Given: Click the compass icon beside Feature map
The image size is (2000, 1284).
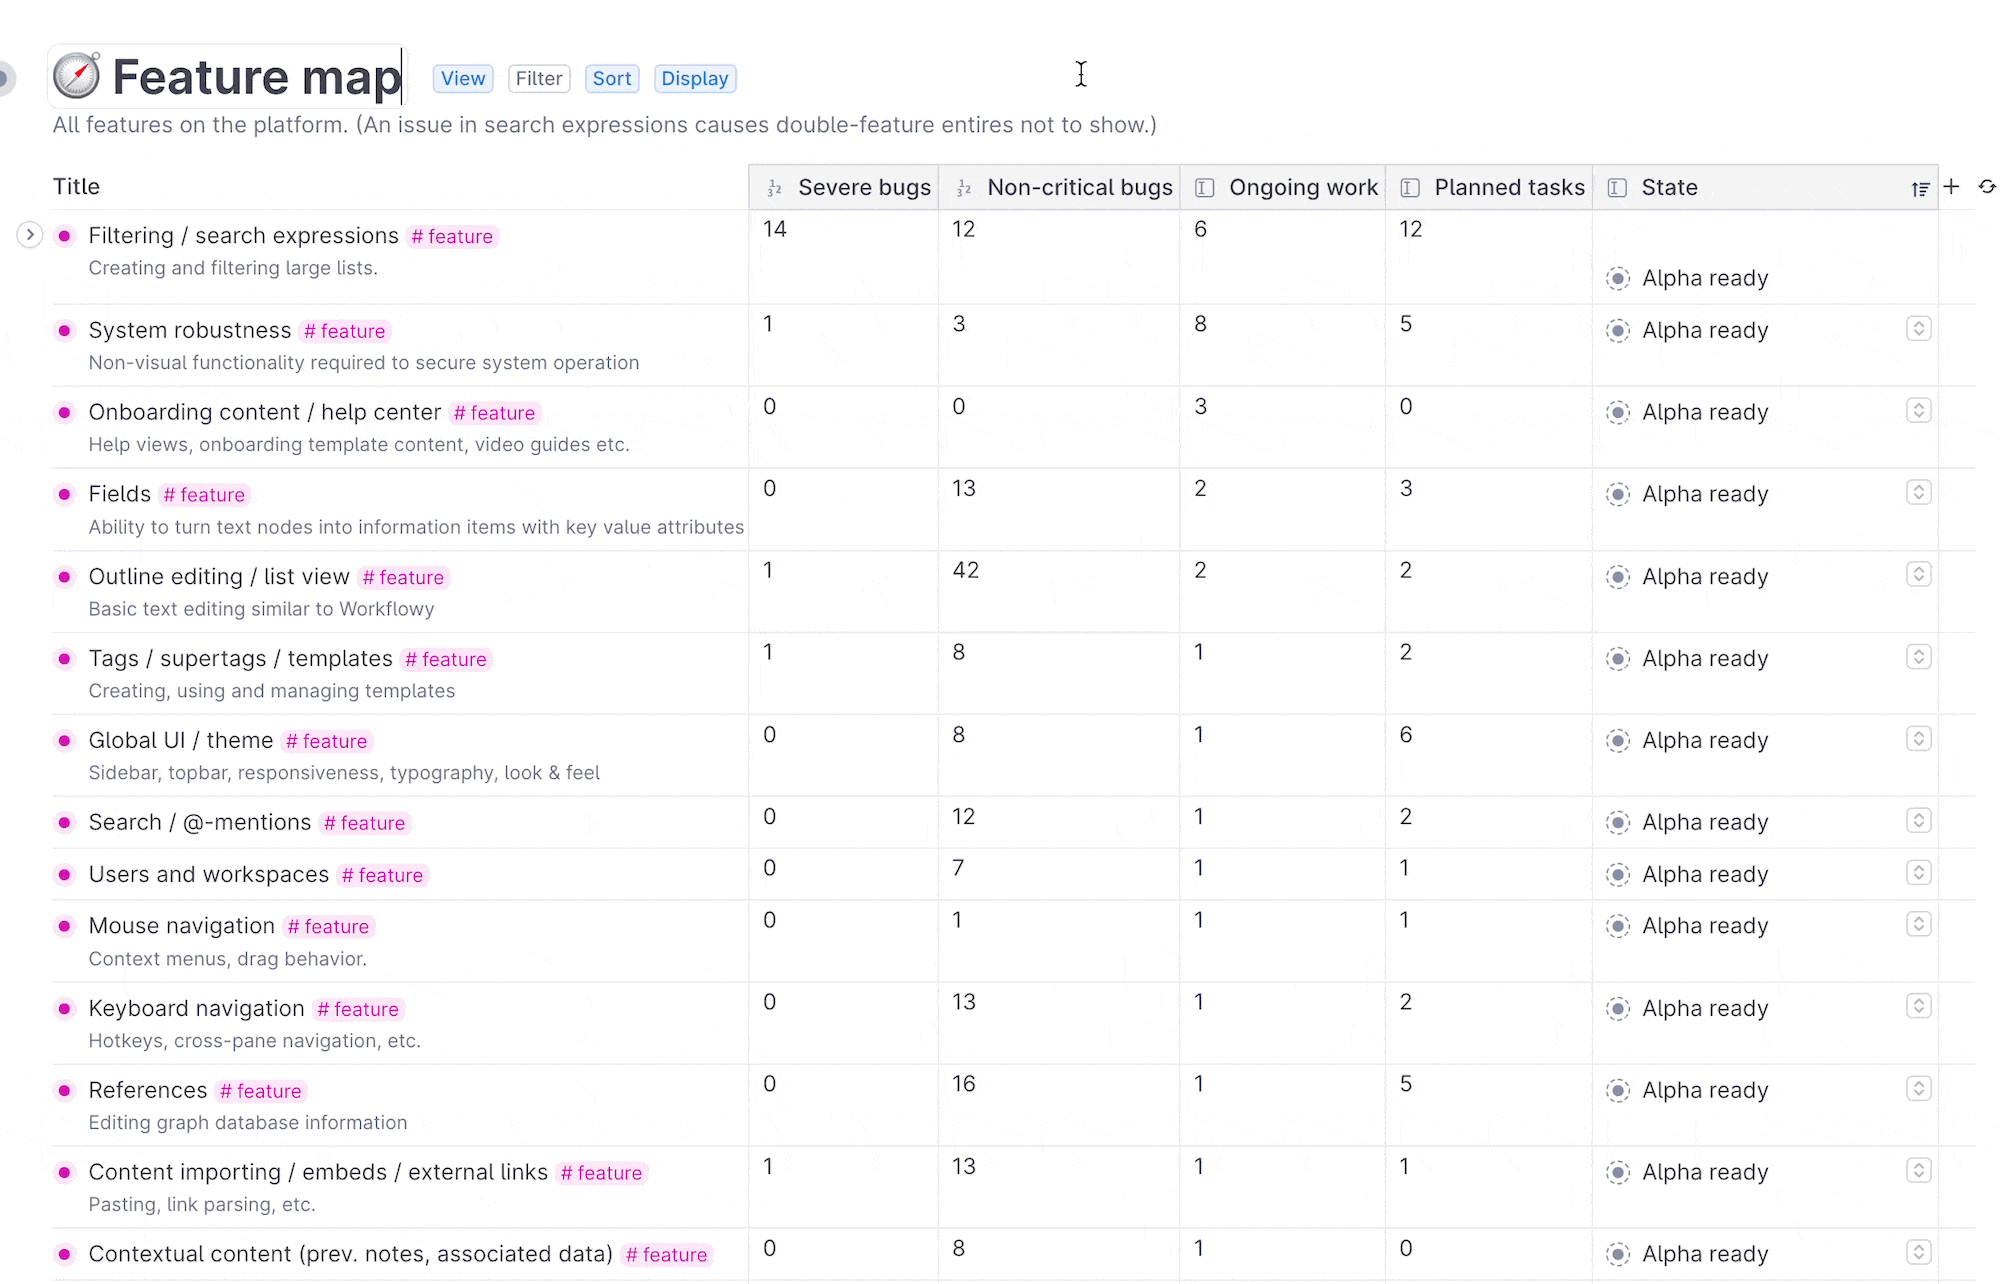Looking at the screenshot, I should point(76,76).
